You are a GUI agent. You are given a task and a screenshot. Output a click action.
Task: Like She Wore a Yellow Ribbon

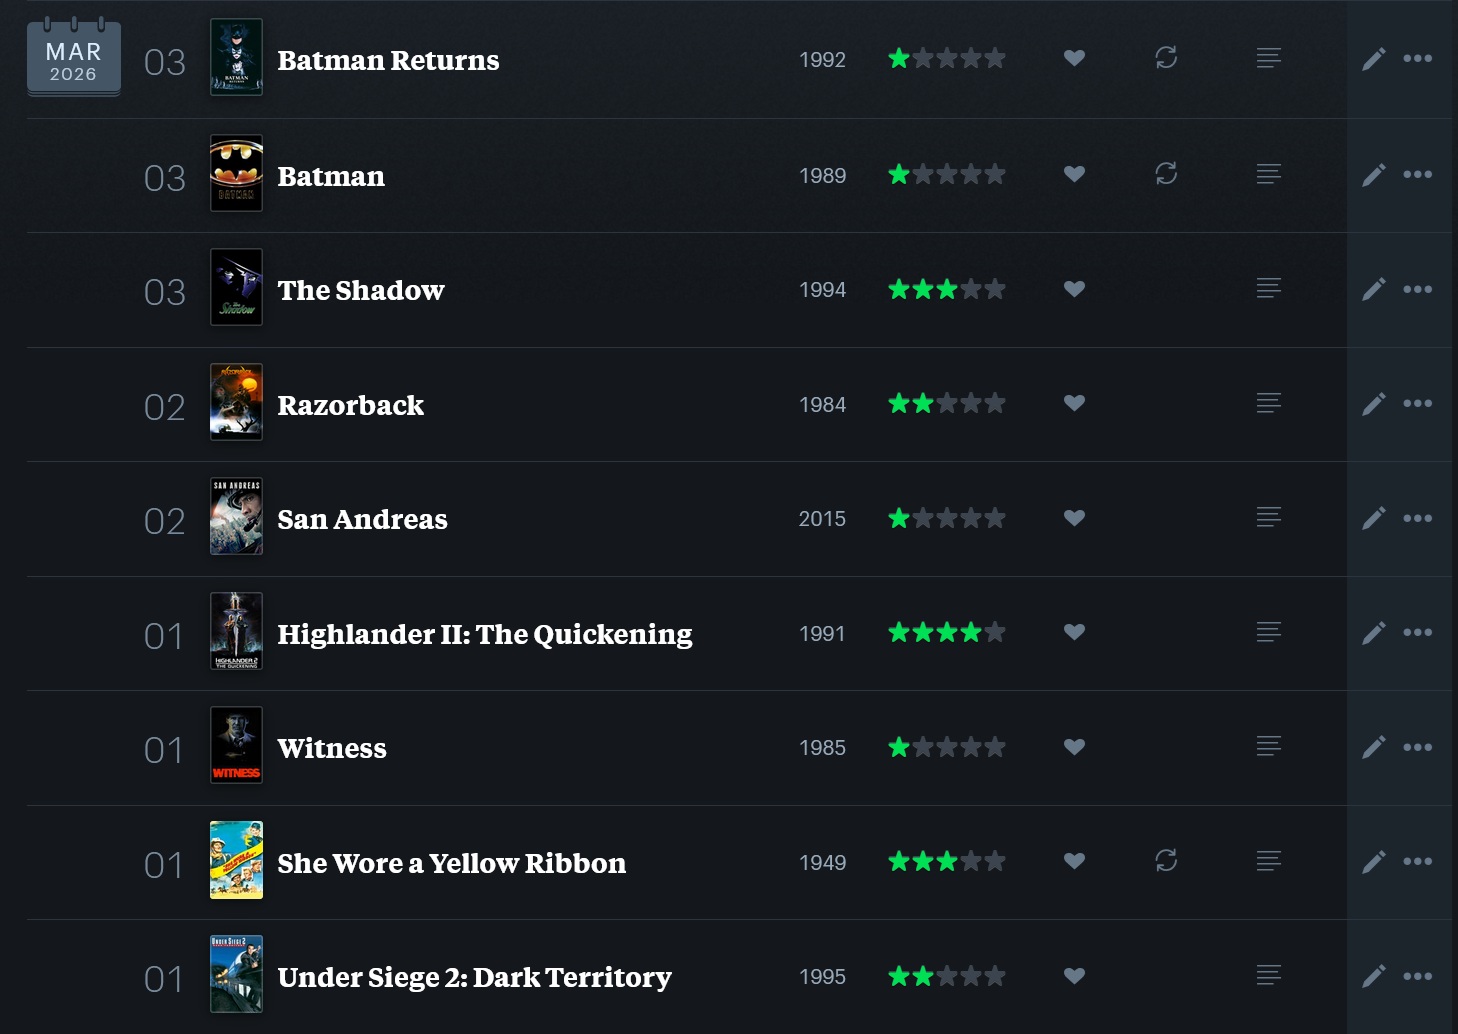(x=1075, y=862)
